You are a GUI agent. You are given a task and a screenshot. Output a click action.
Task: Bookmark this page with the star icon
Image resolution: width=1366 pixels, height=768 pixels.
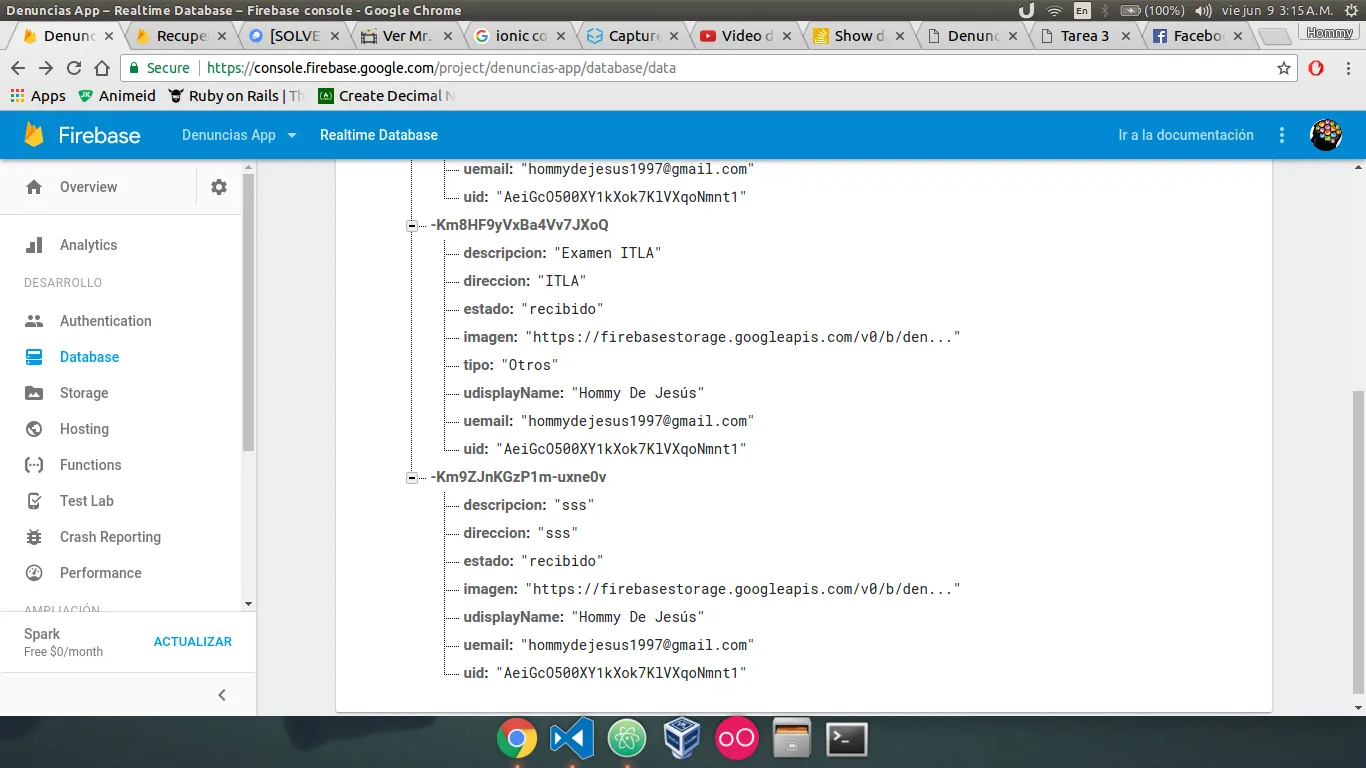click(1284, 68)
